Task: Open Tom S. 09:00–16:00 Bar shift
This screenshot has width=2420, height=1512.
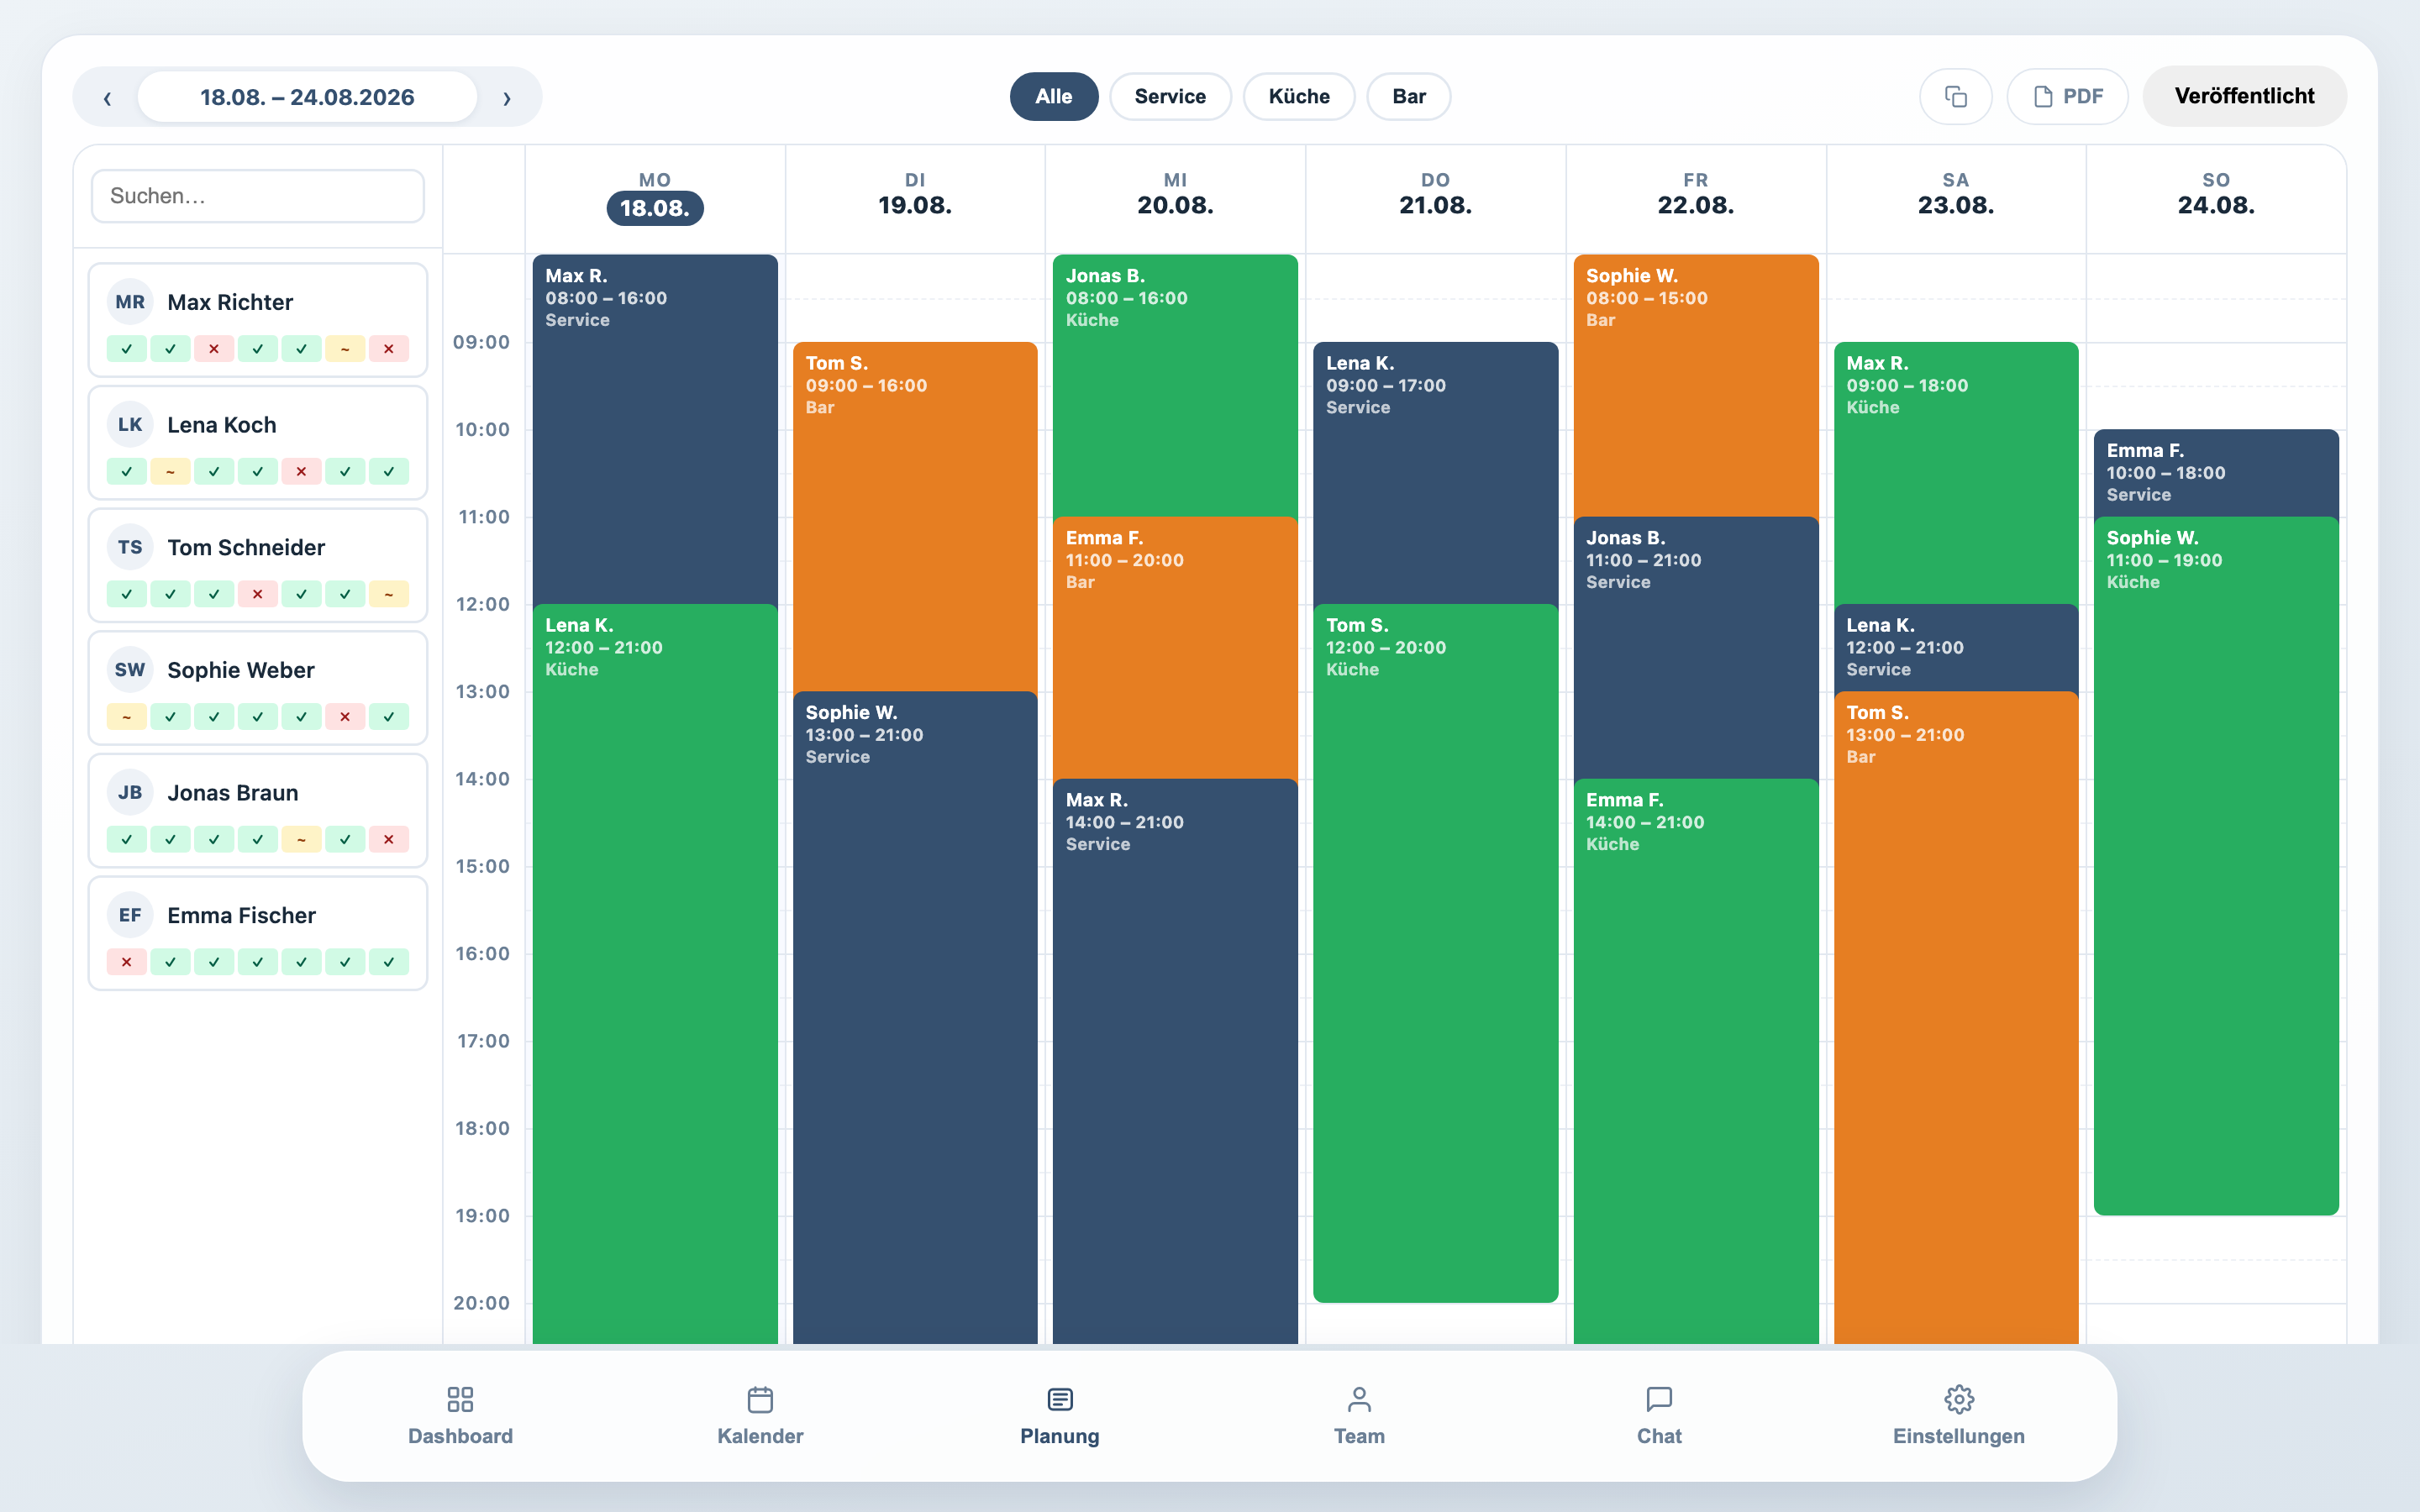Action: pos(915,516)
